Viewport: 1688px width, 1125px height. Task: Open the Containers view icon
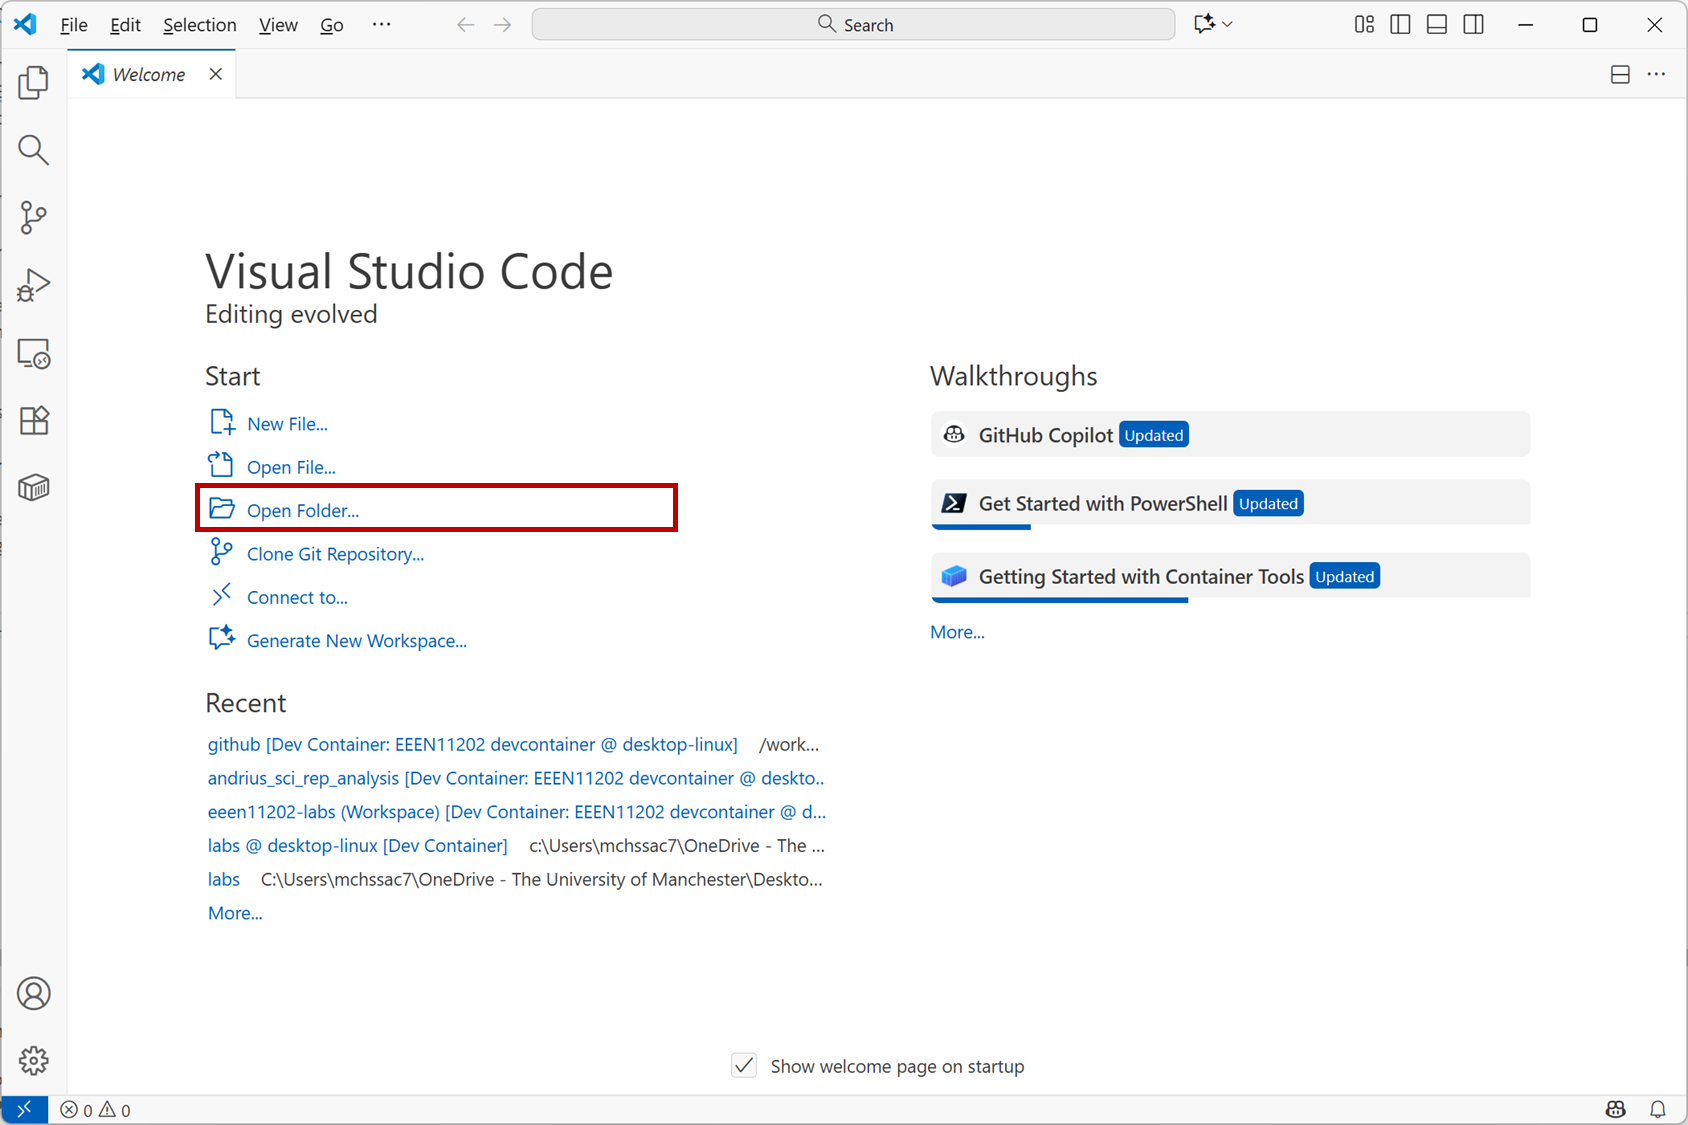[x=33, y=488]
